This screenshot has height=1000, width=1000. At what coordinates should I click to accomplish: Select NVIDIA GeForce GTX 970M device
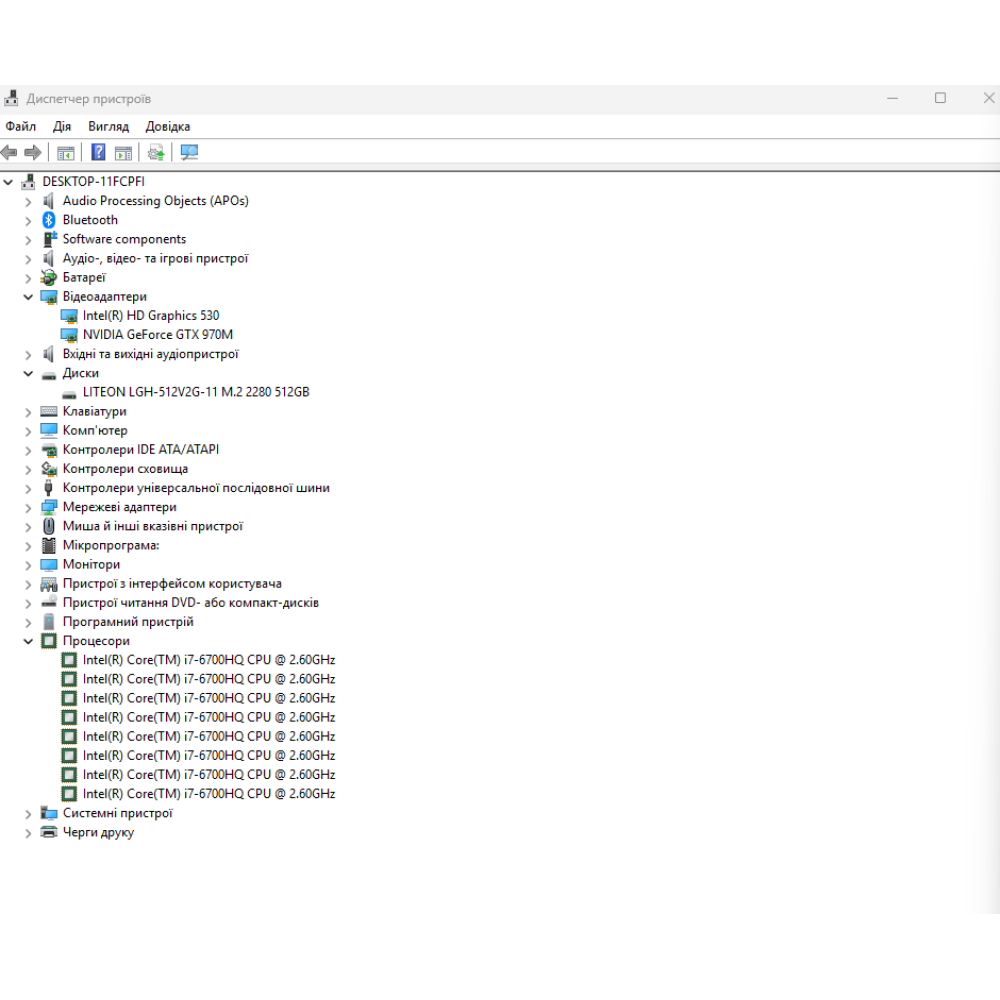tap(157, 335)
